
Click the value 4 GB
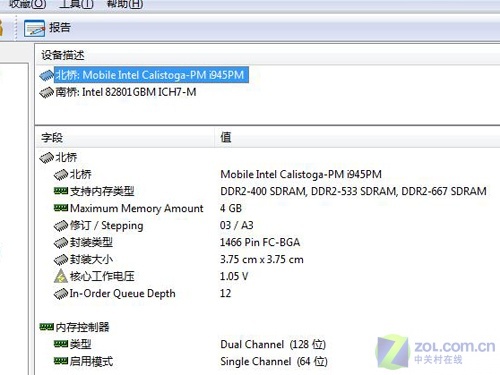coord(231,208)
